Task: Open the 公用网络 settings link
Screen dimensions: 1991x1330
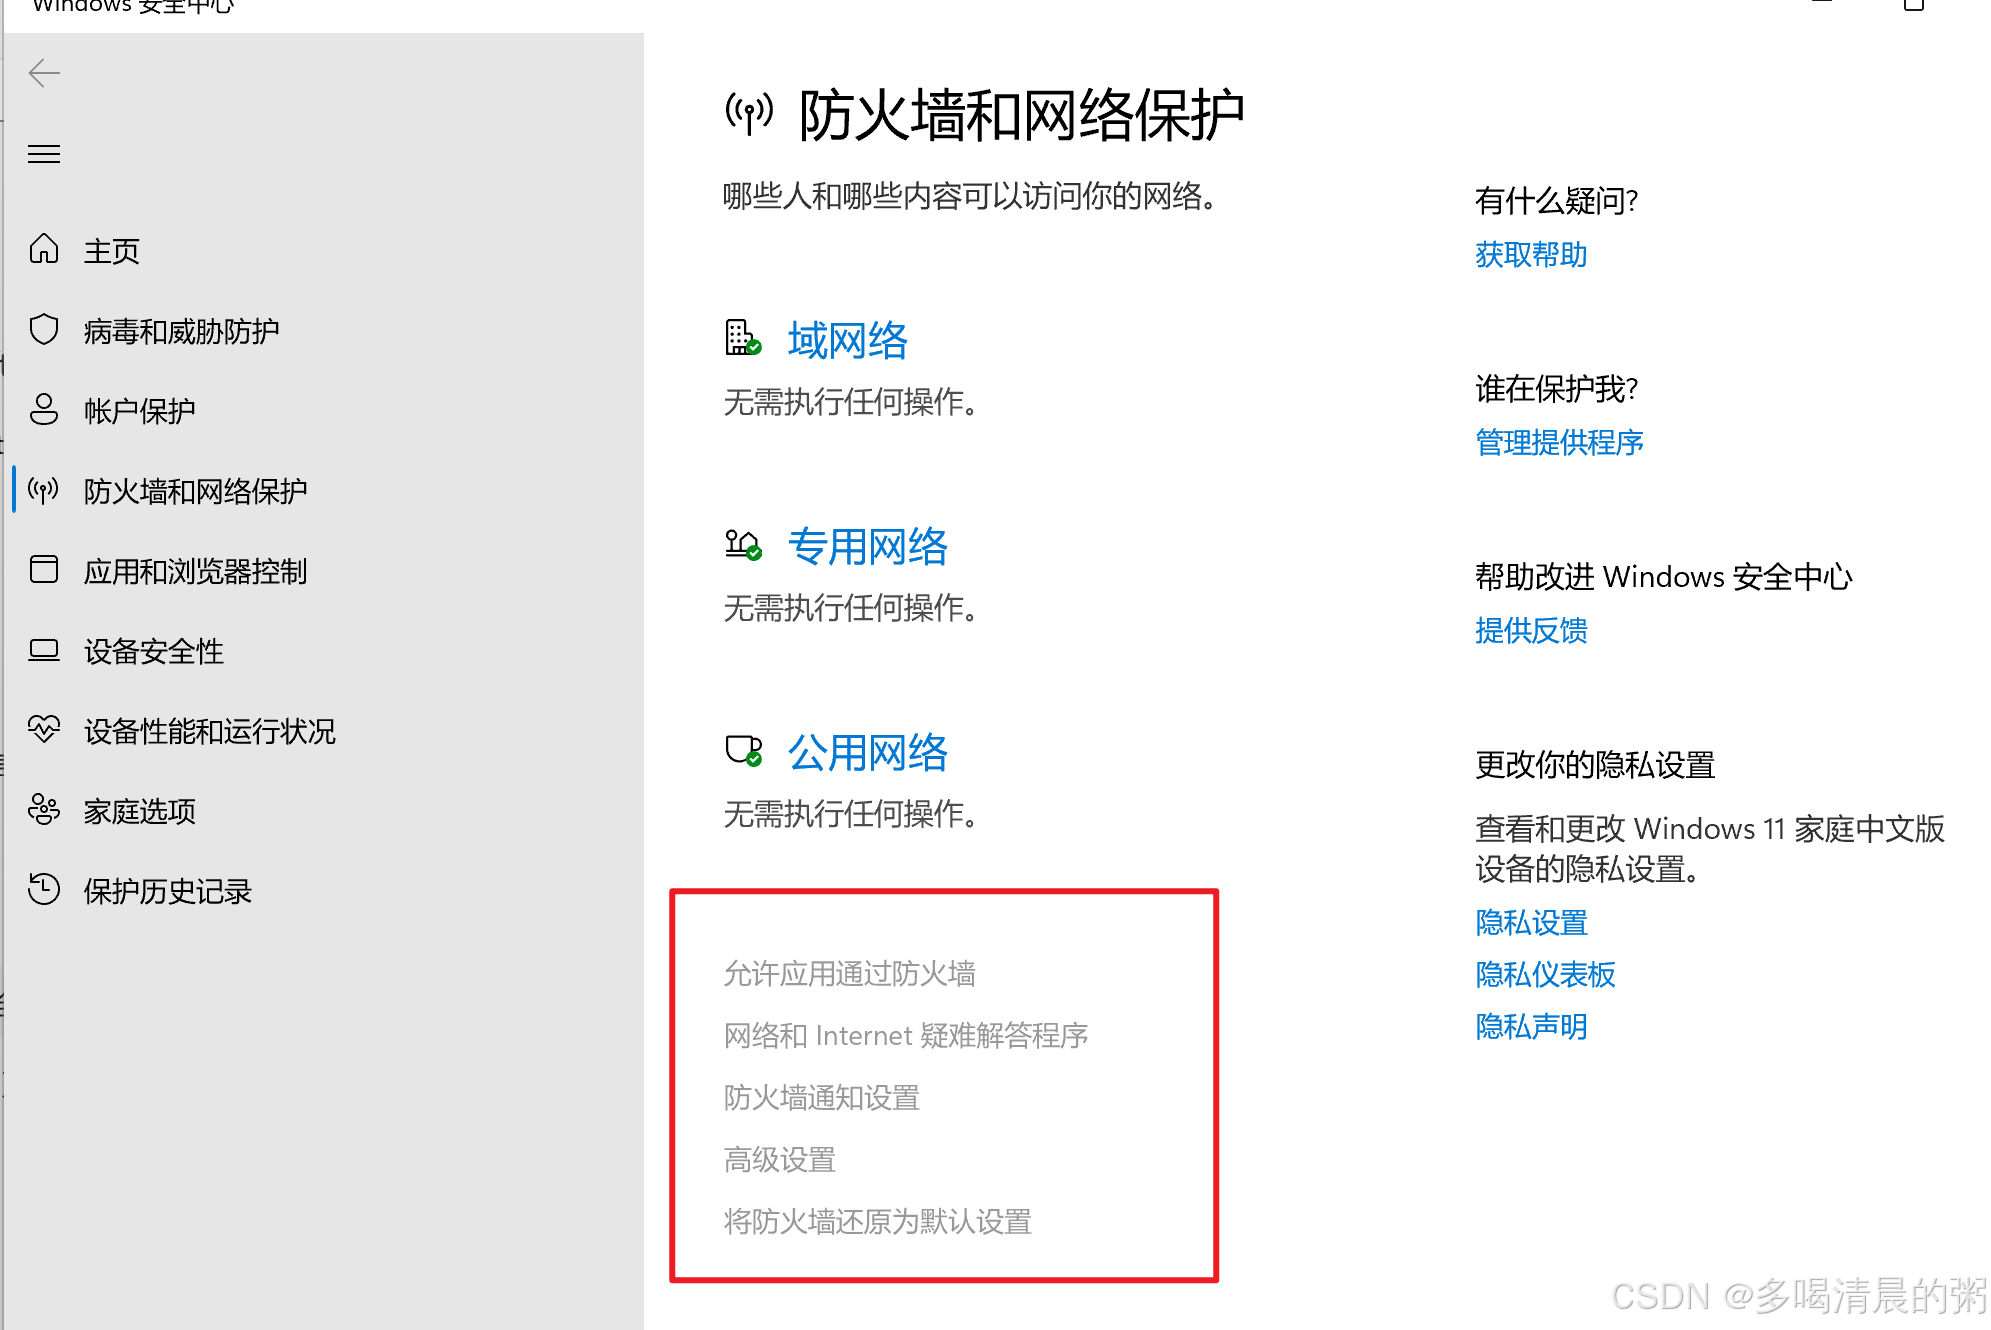Action: pyautogui.click(x=867, y=753)
